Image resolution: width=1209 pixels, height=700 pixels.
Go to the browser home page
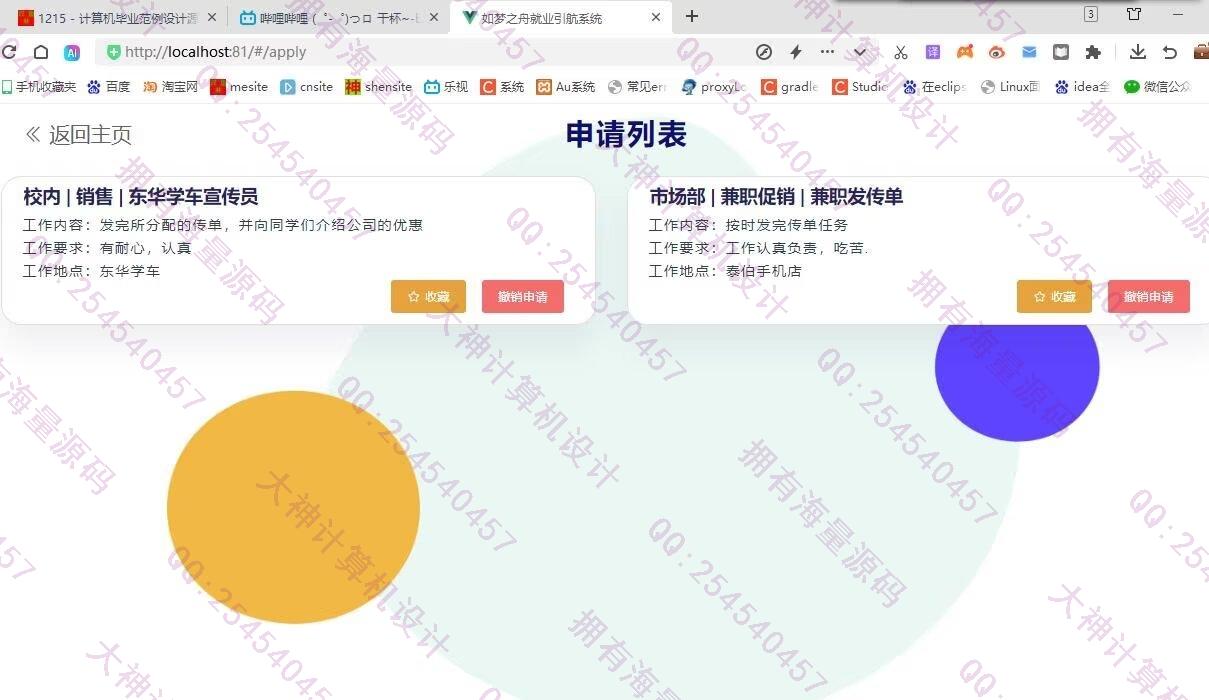41,52
